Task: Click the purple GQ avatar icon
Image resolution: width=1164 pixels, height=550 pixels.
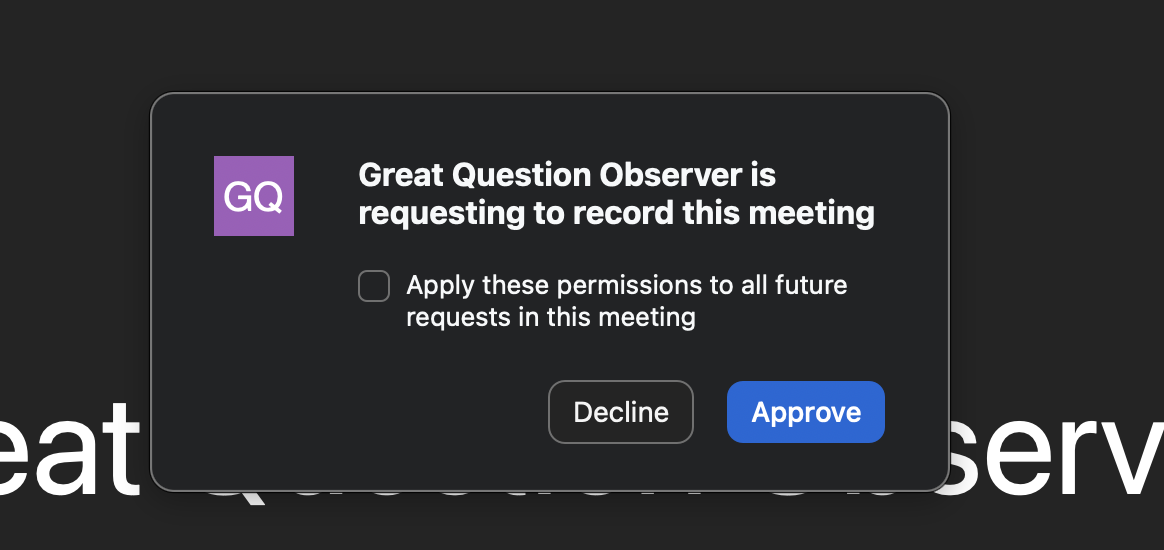Action: (254, 196)
